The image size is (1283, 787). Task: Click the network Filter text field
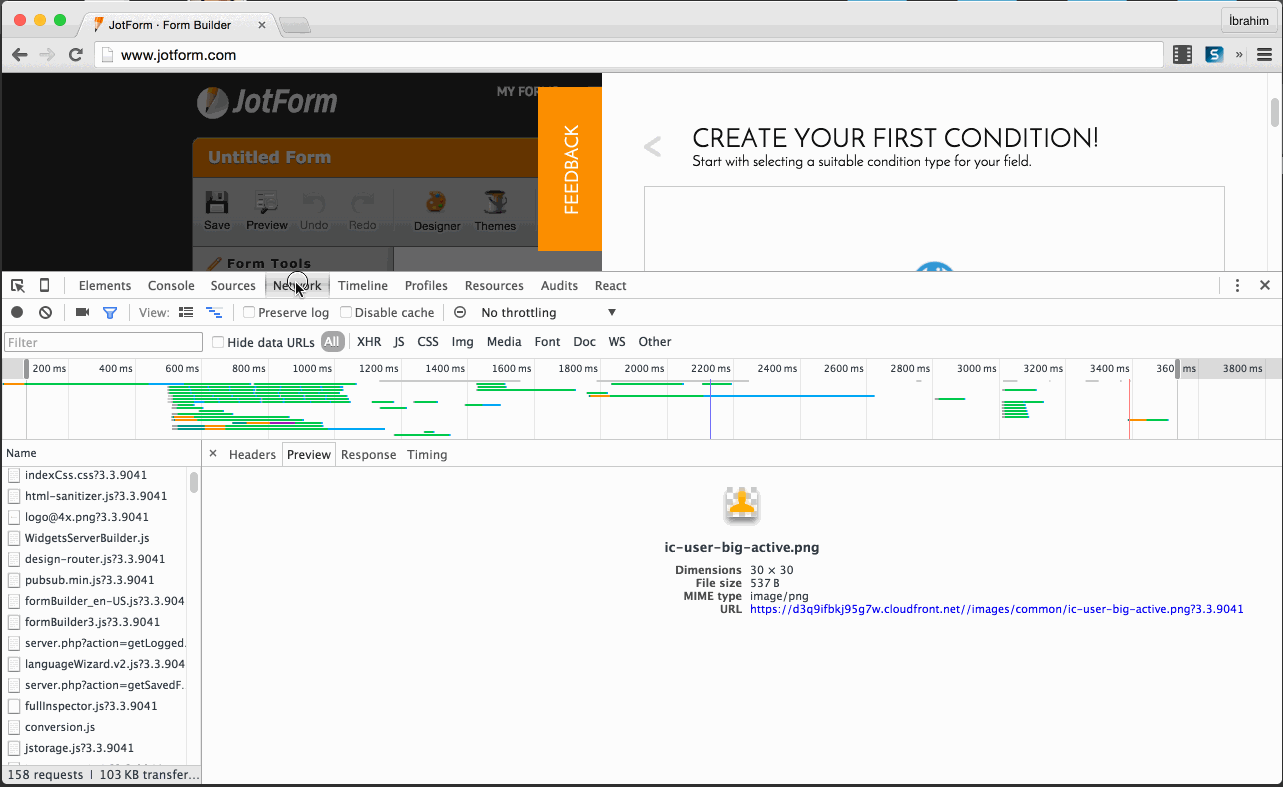[103, 342]
